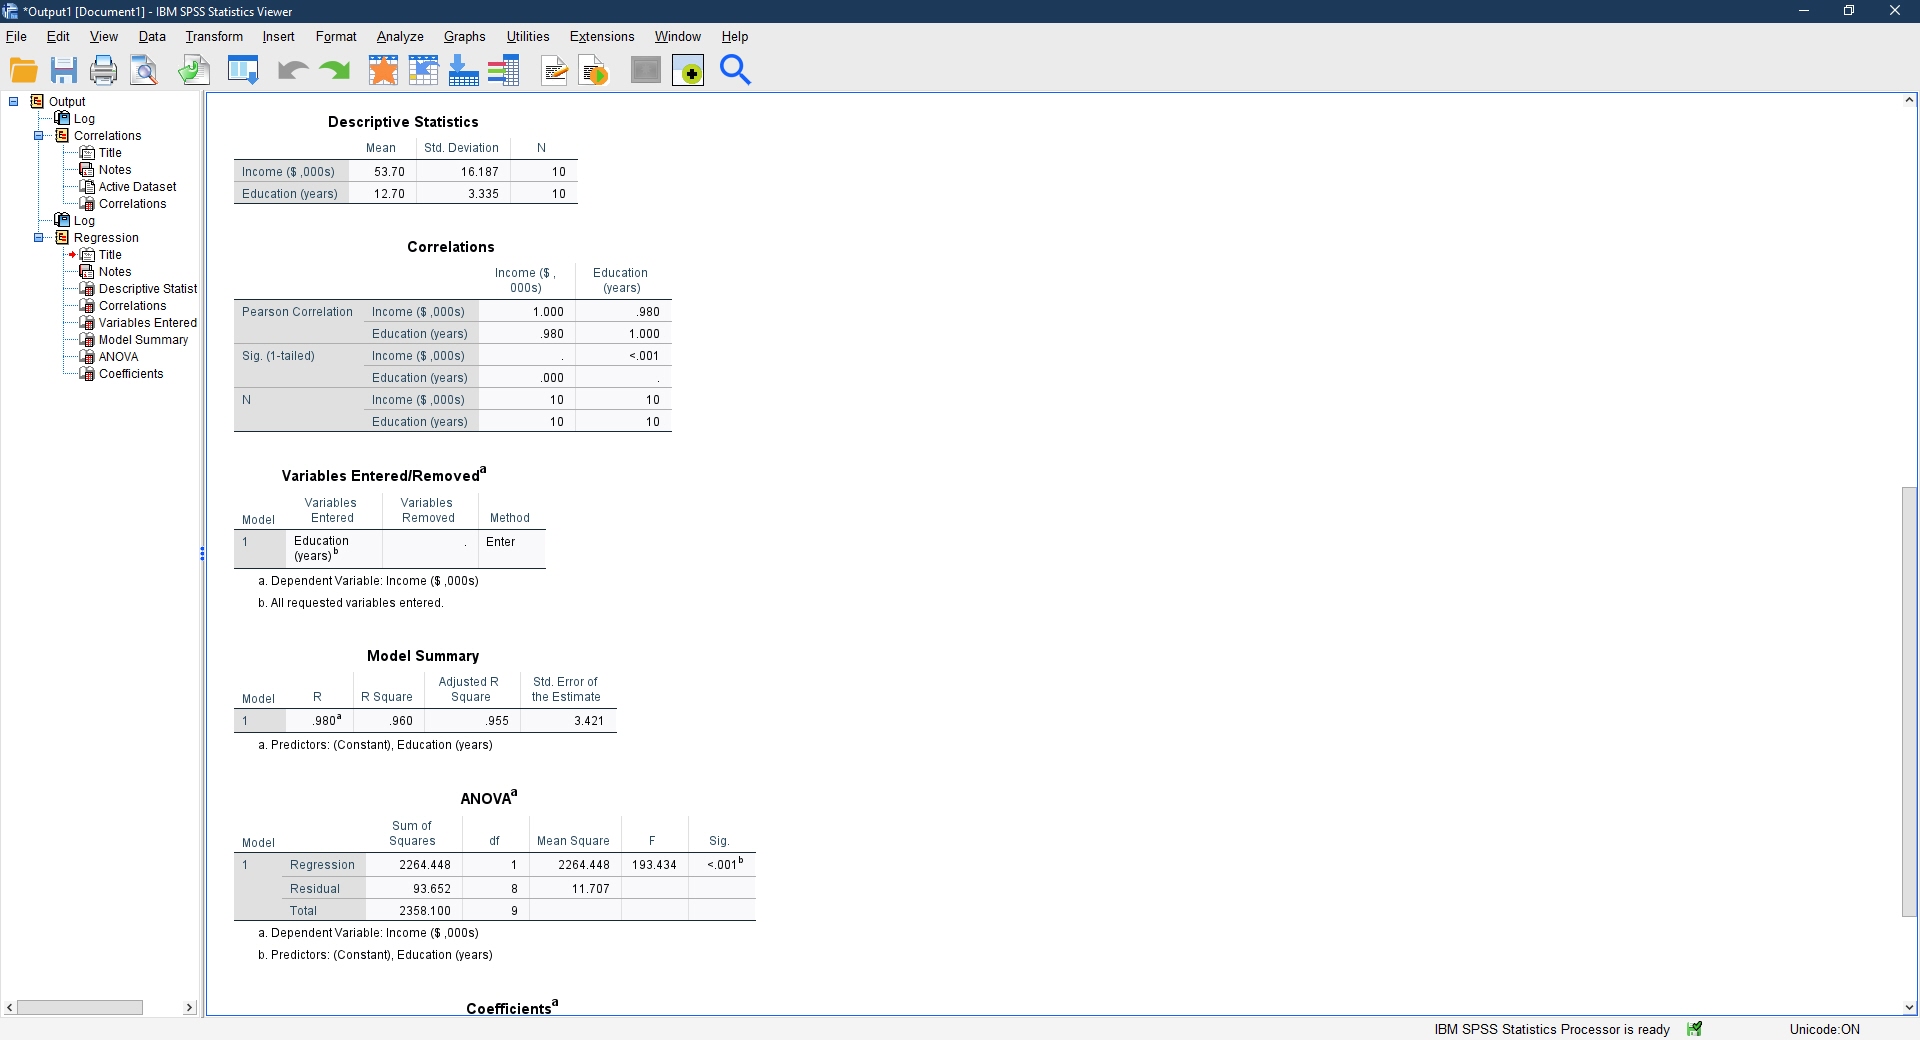Open the Recall recent dialogs icon
This screenshot has height=1040, width=1920.
(x=243, y=70)
